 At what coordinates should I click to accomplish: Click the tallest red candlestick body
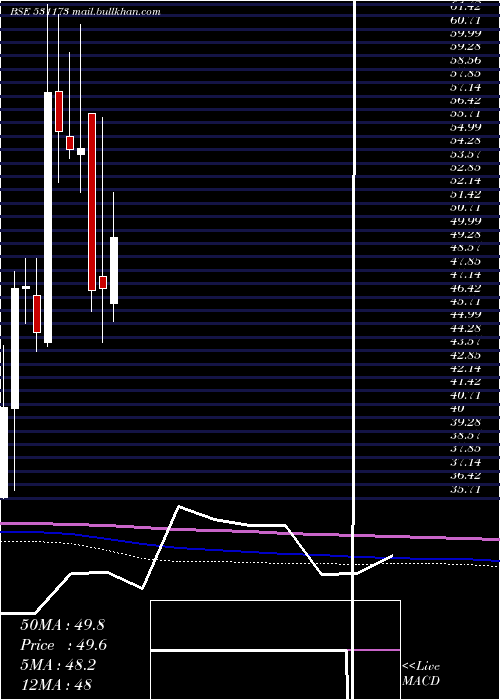(x=92, y=202)
